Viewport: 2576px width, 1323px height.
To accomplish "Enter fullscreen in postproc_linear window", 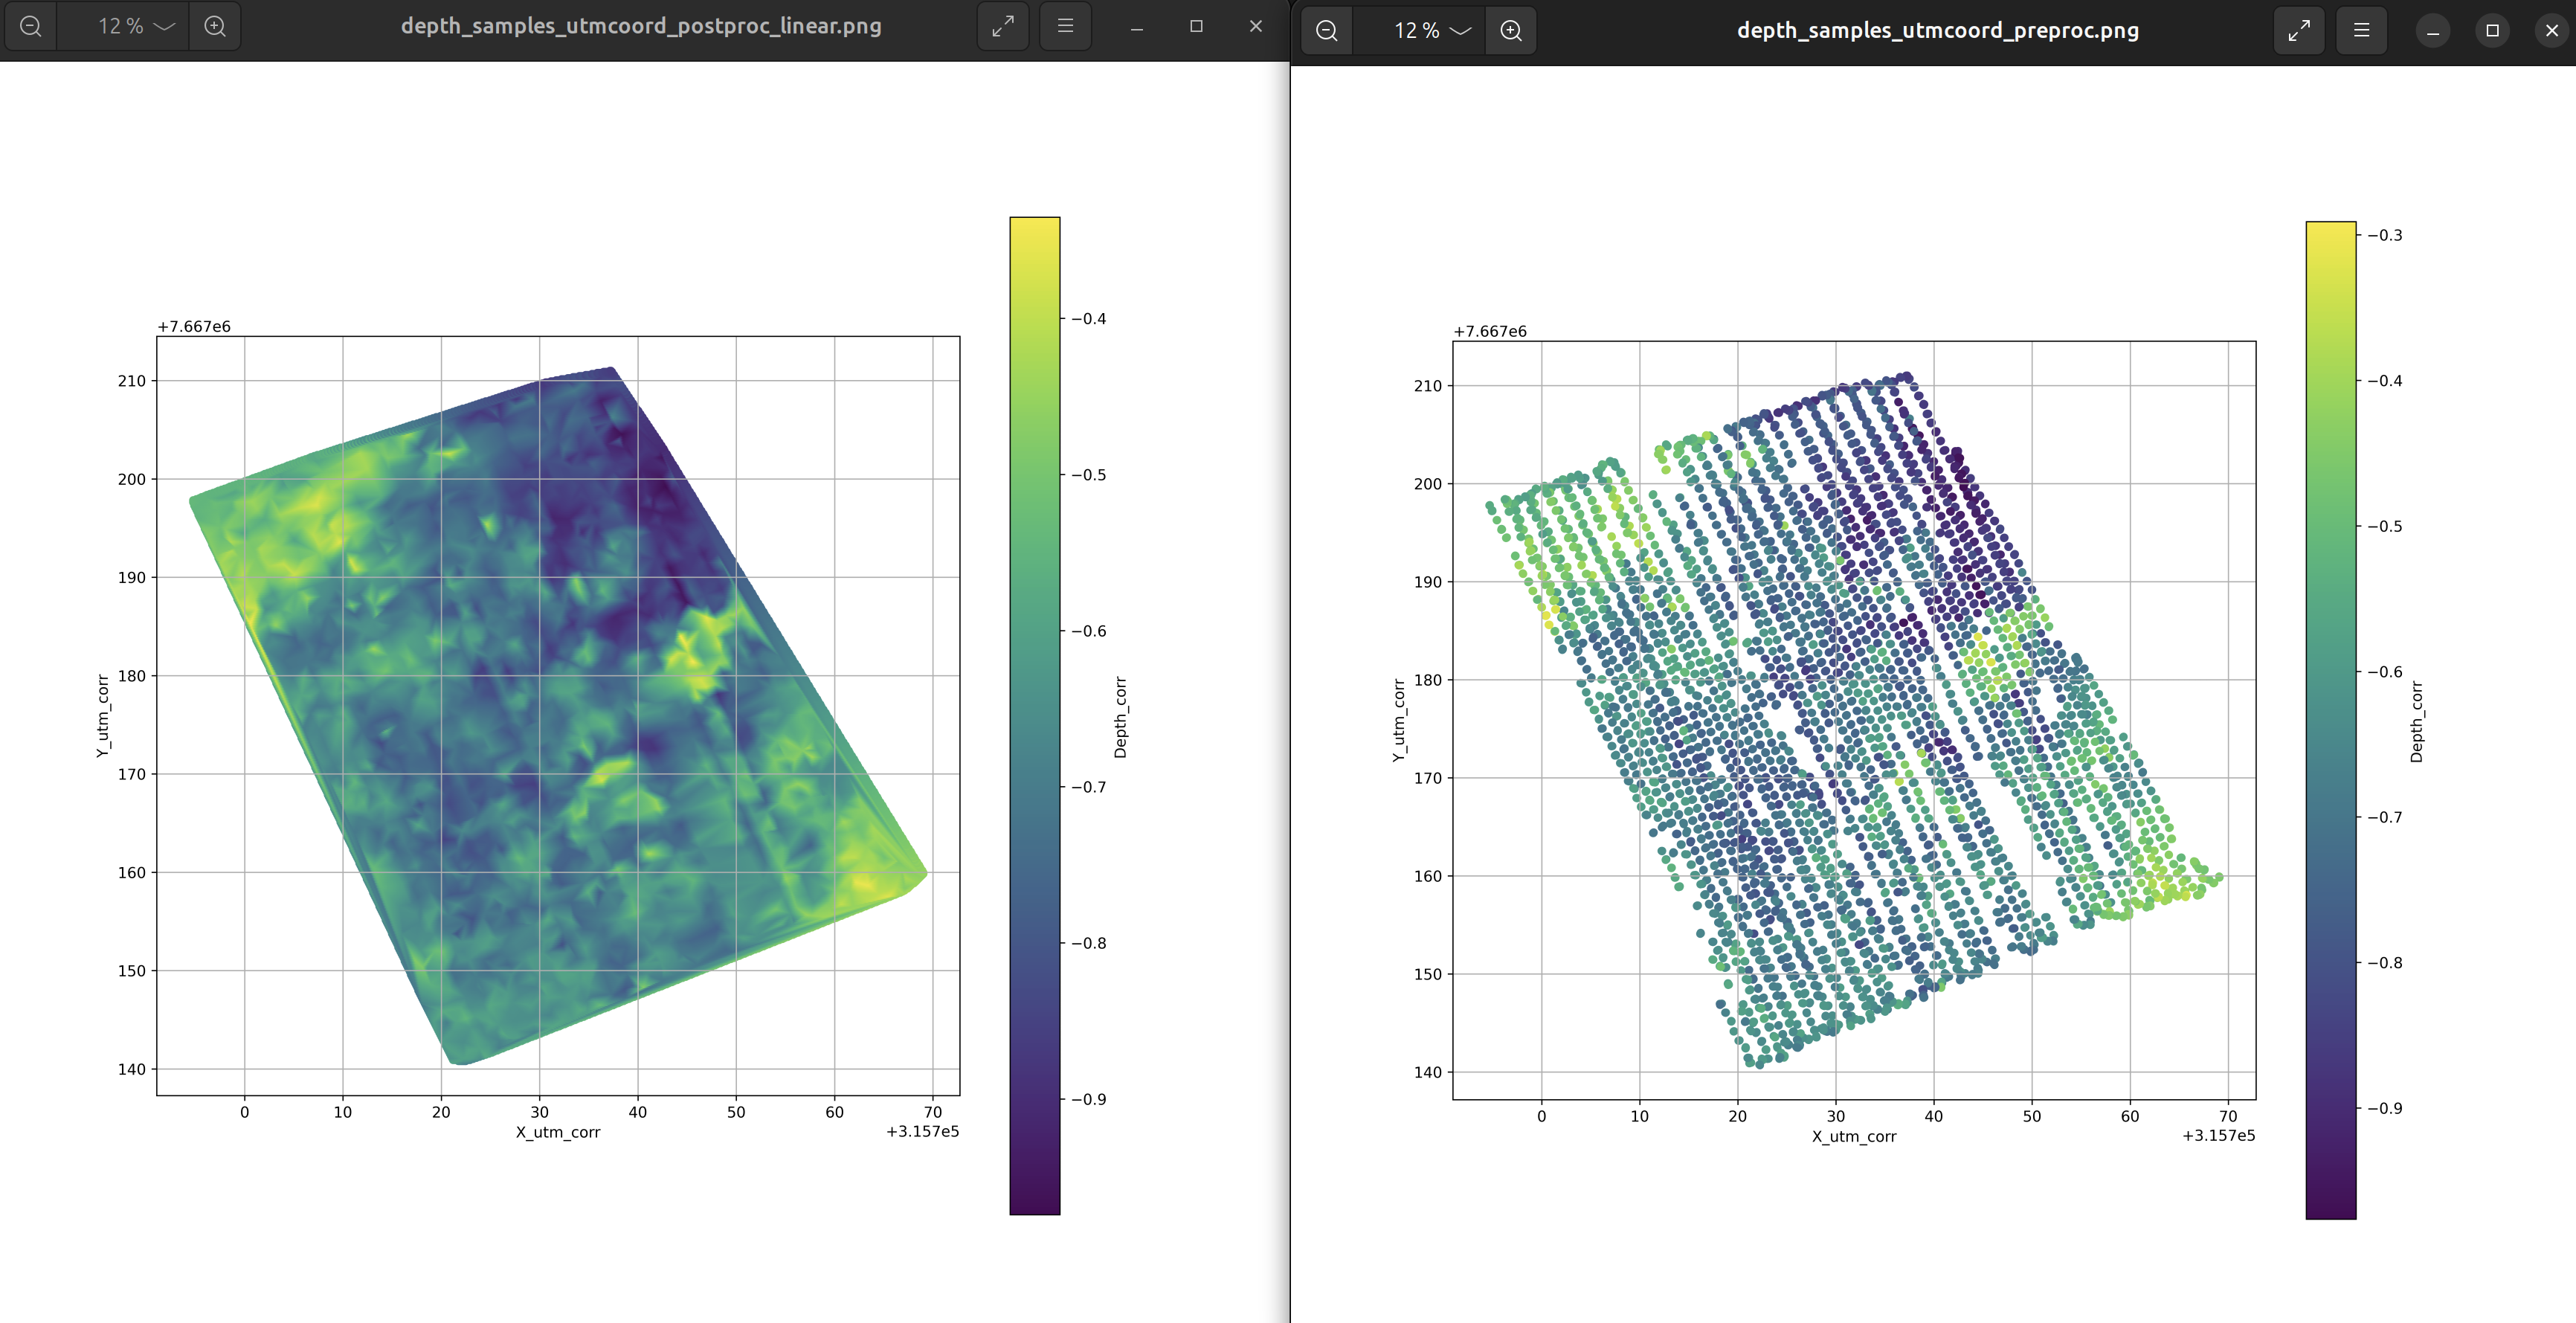I will pyautogui.click(x=1002, y=27).
